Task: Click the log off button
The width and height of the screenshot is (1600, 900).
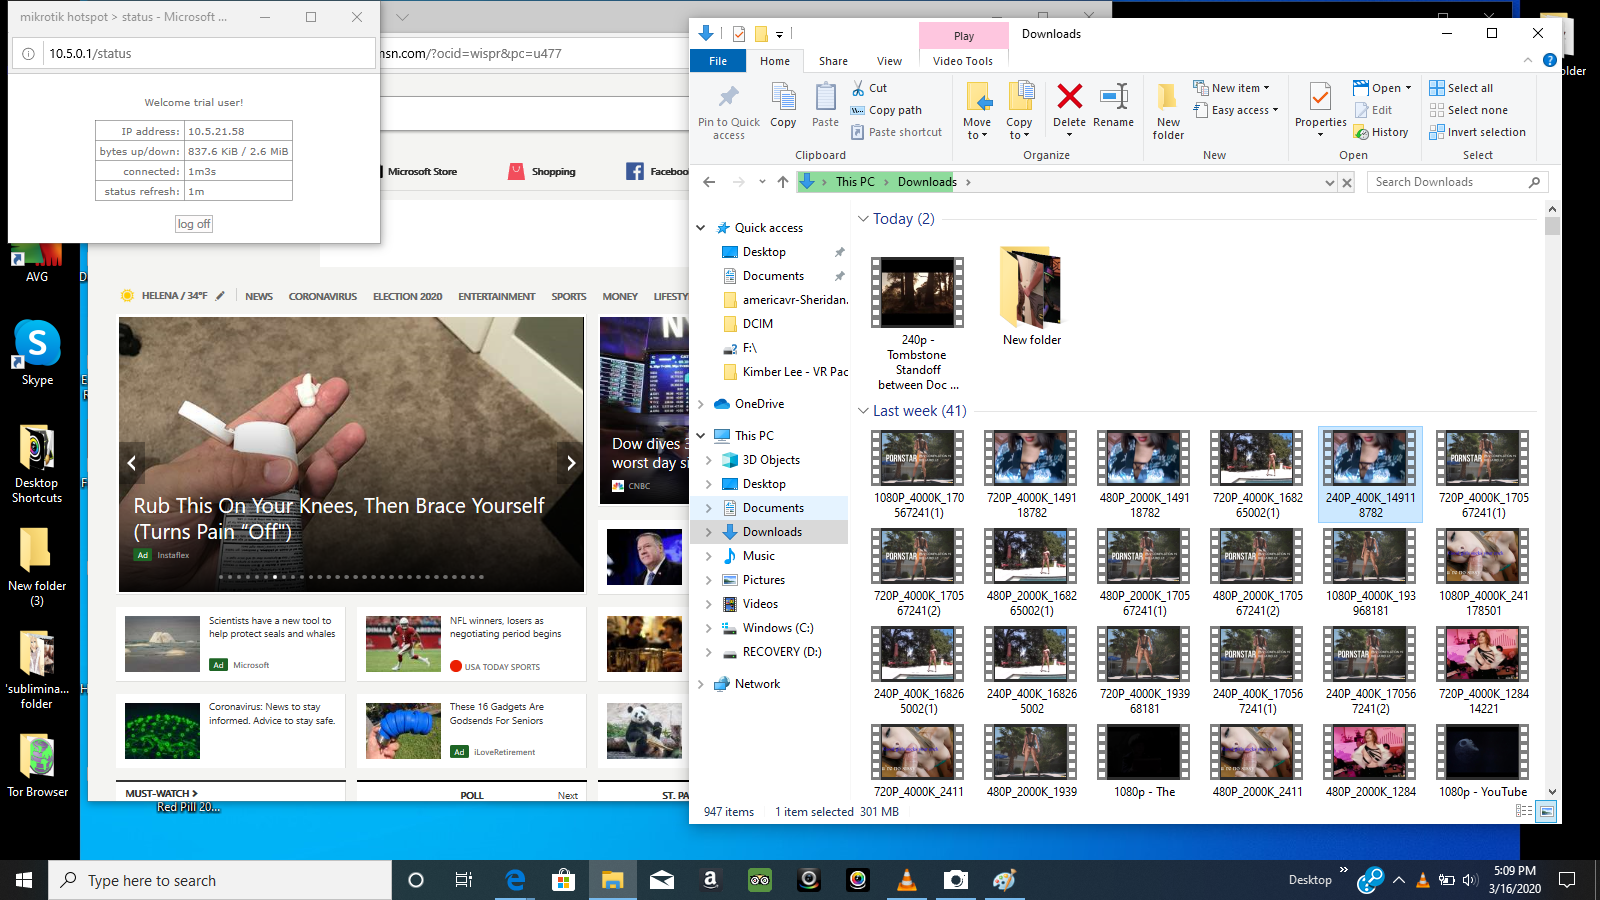Action: point(194,224)
